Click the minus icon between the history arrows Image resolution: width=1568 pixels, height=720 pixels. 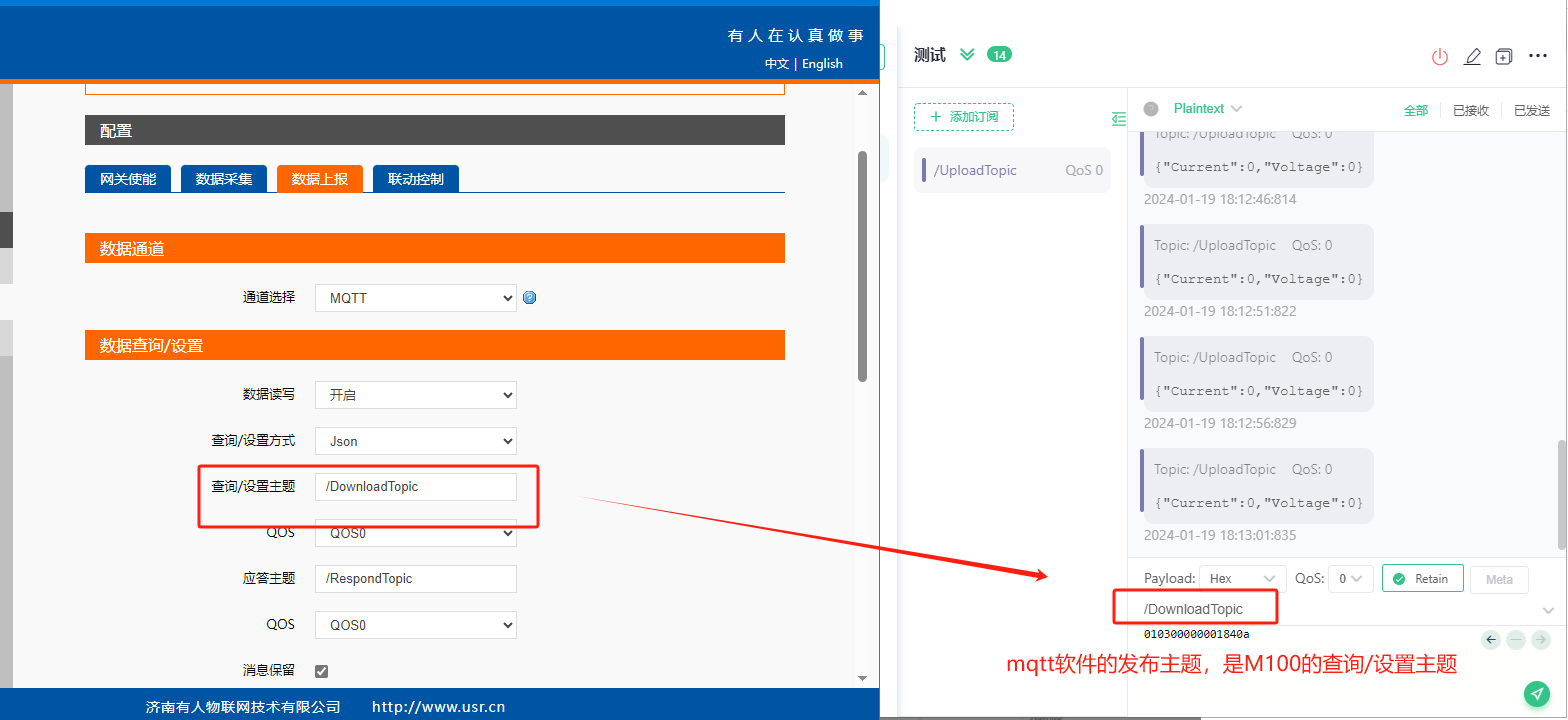click(x=1516, y=639)
